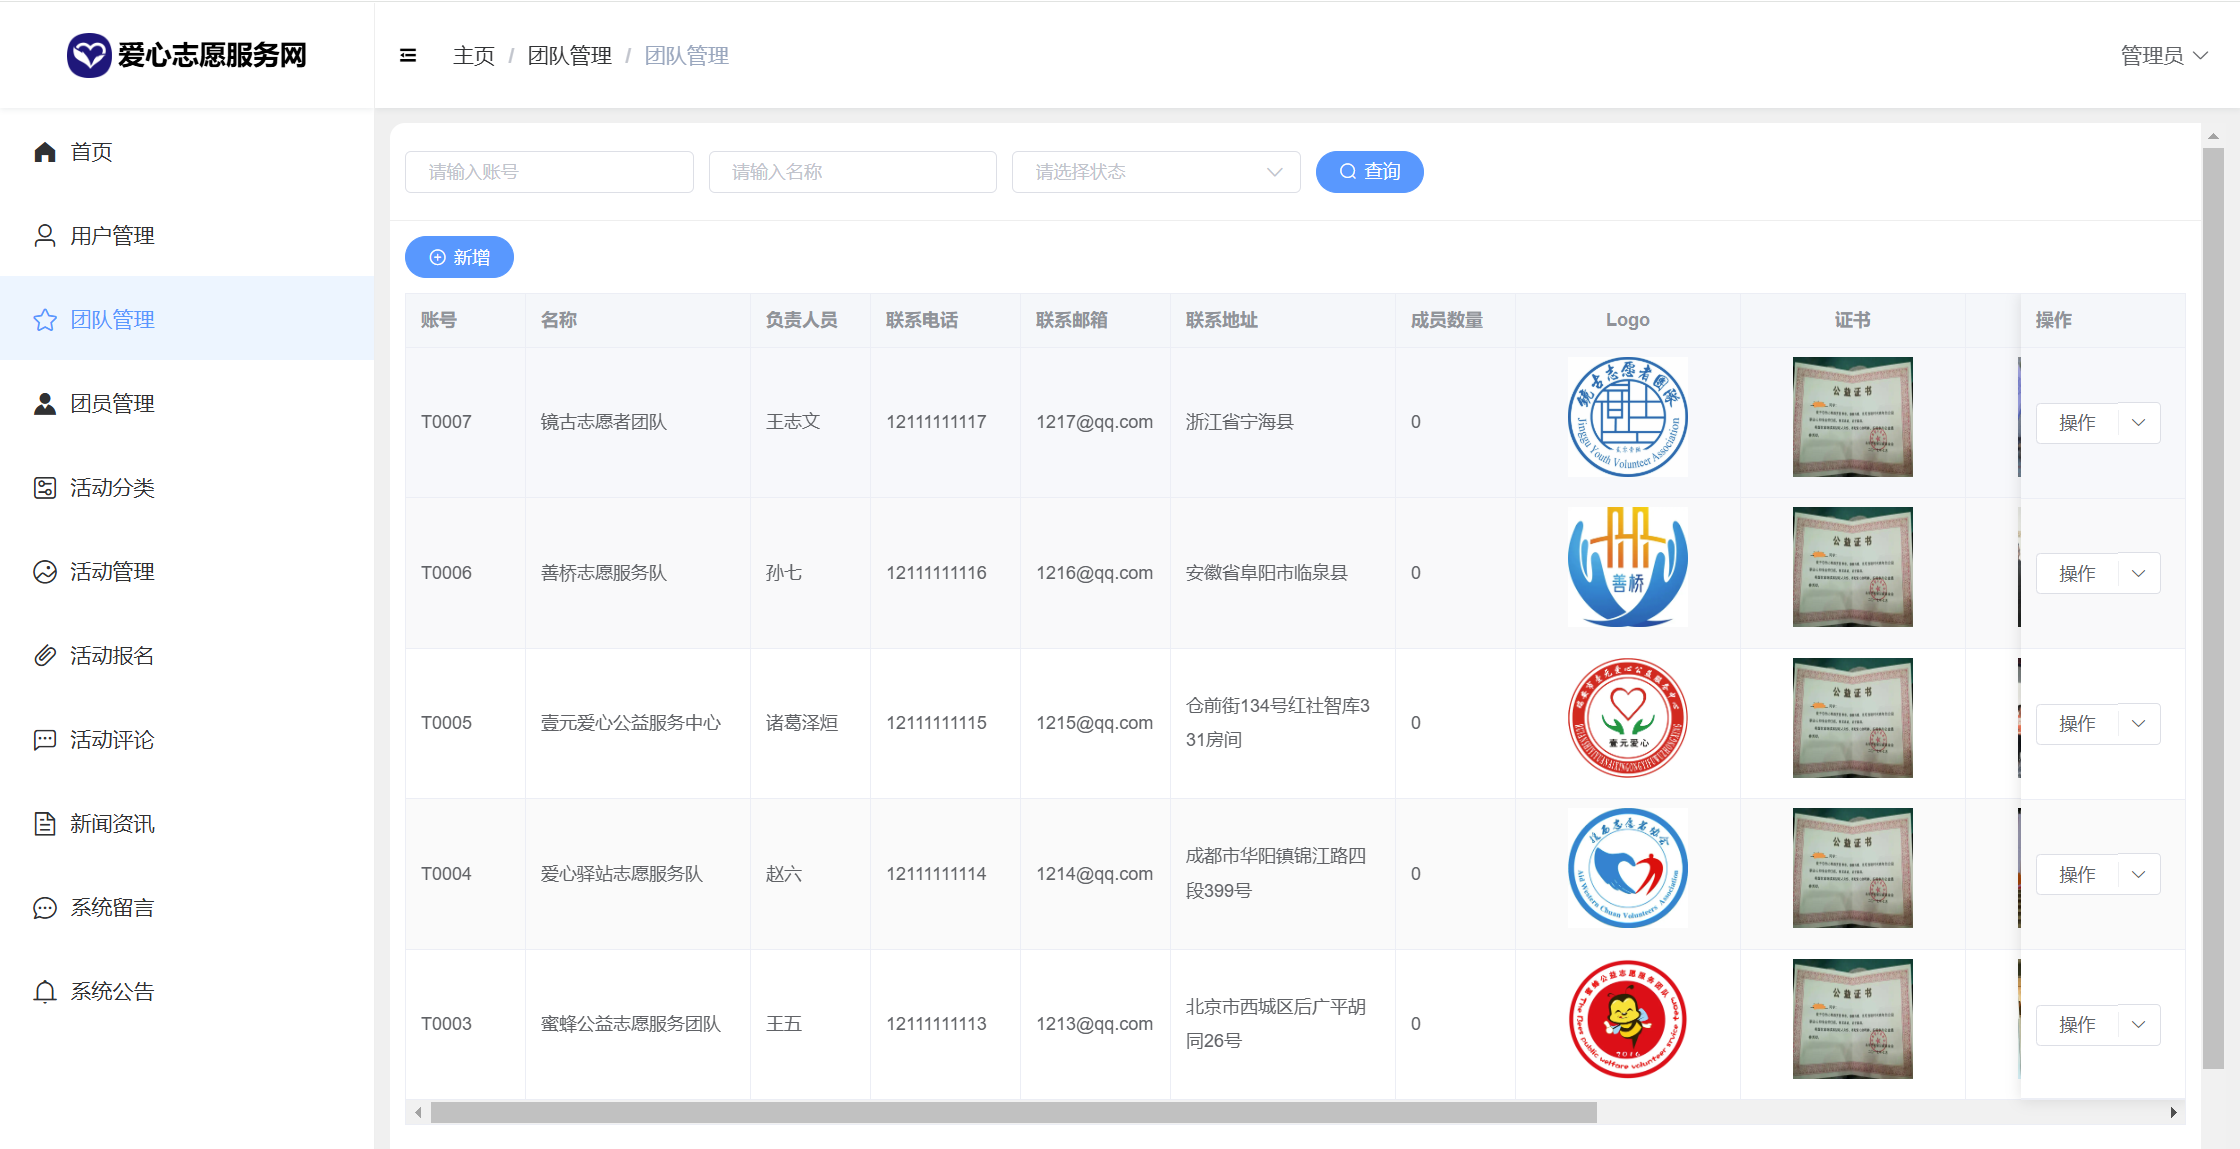Go to 活动管理 in the sidebar
This screenshot has height=1149, width=2240.
(x=112, y=572)
